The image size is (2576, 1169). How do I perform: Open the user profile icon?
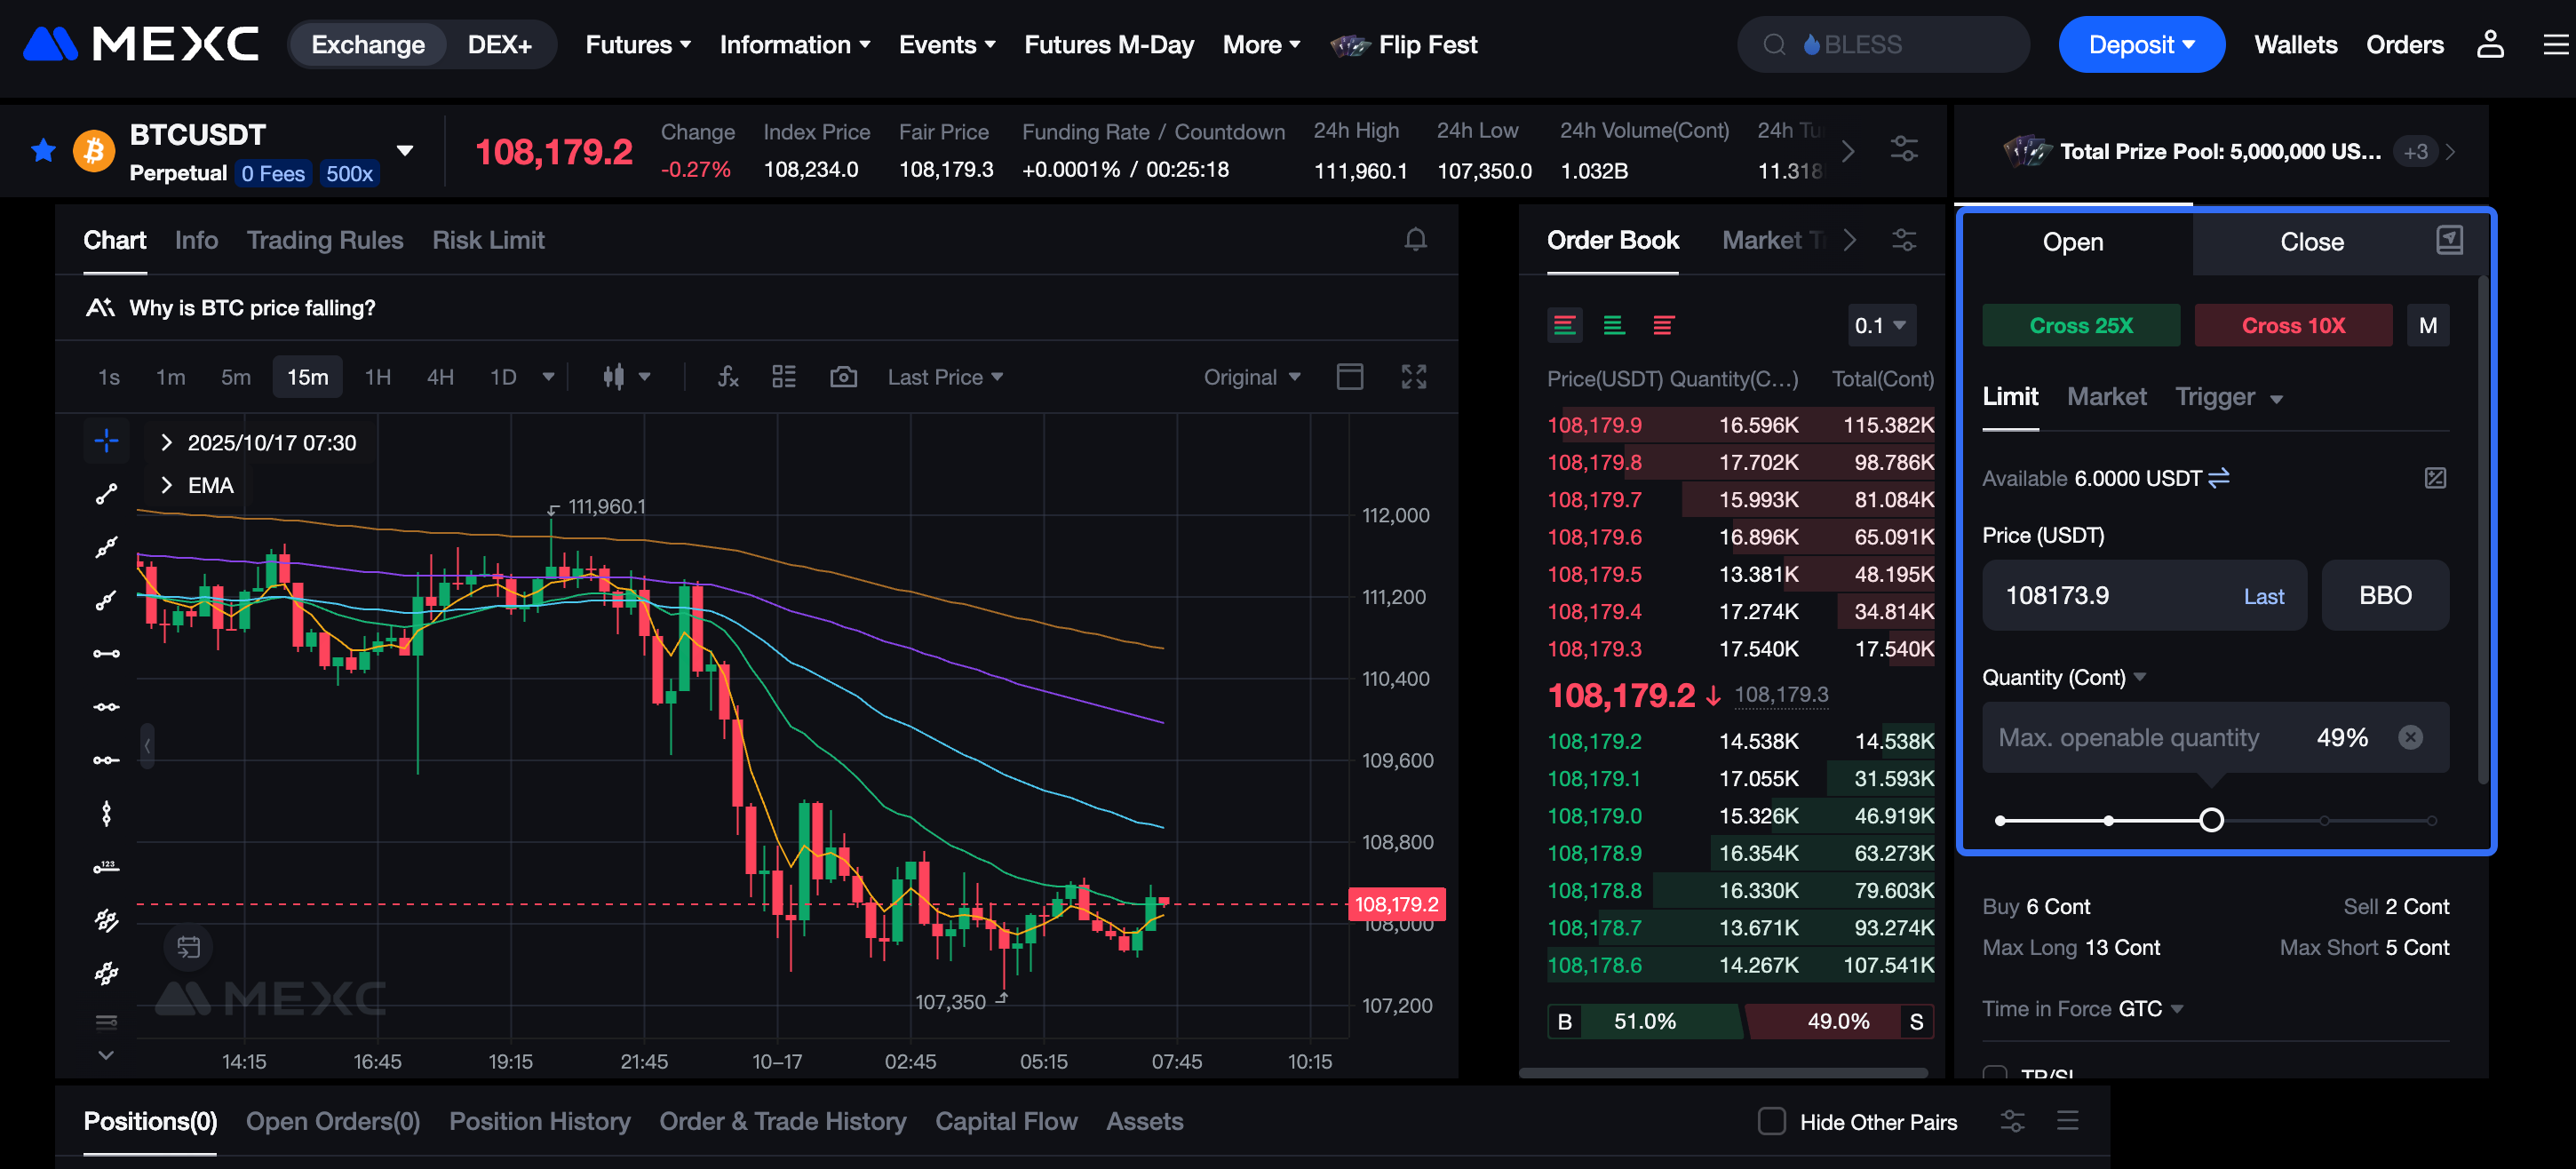(2489, 45)
